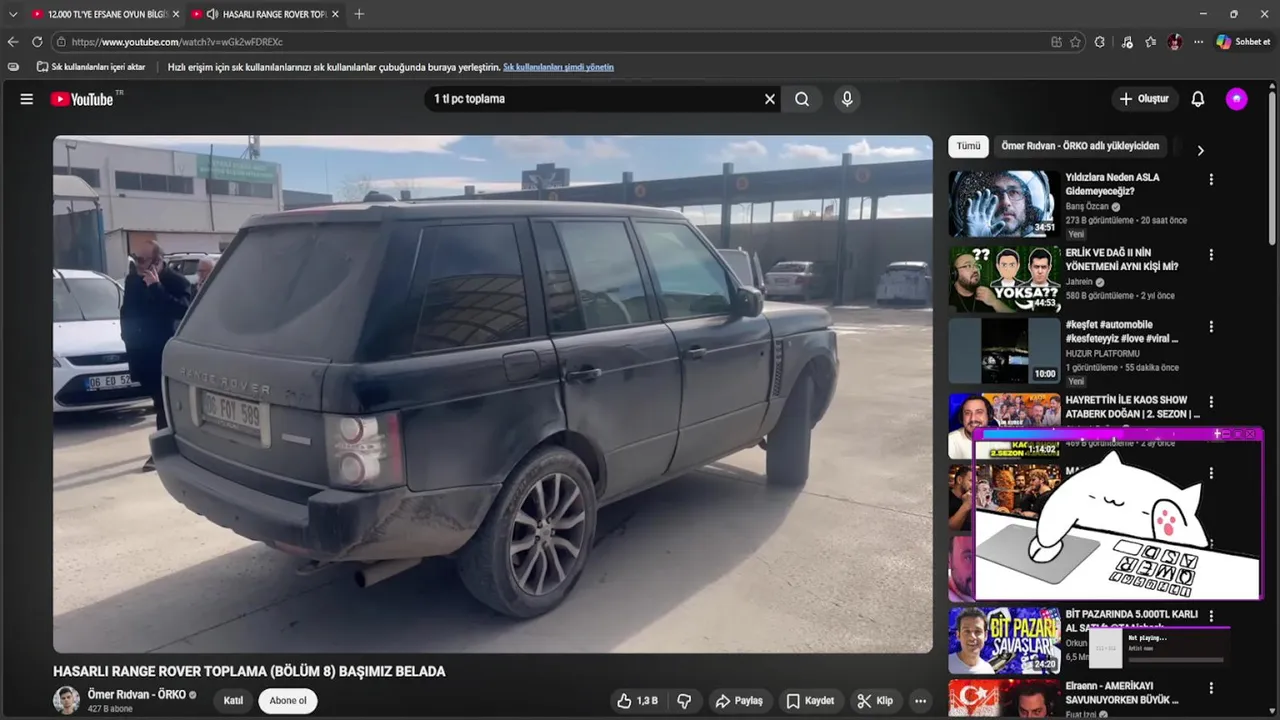1280x720 pixels.
Task: Open options for 'Yıldızlara Neden ASLA Gidemeyeceğiz?' video
Action: (x=1211, y=180)
